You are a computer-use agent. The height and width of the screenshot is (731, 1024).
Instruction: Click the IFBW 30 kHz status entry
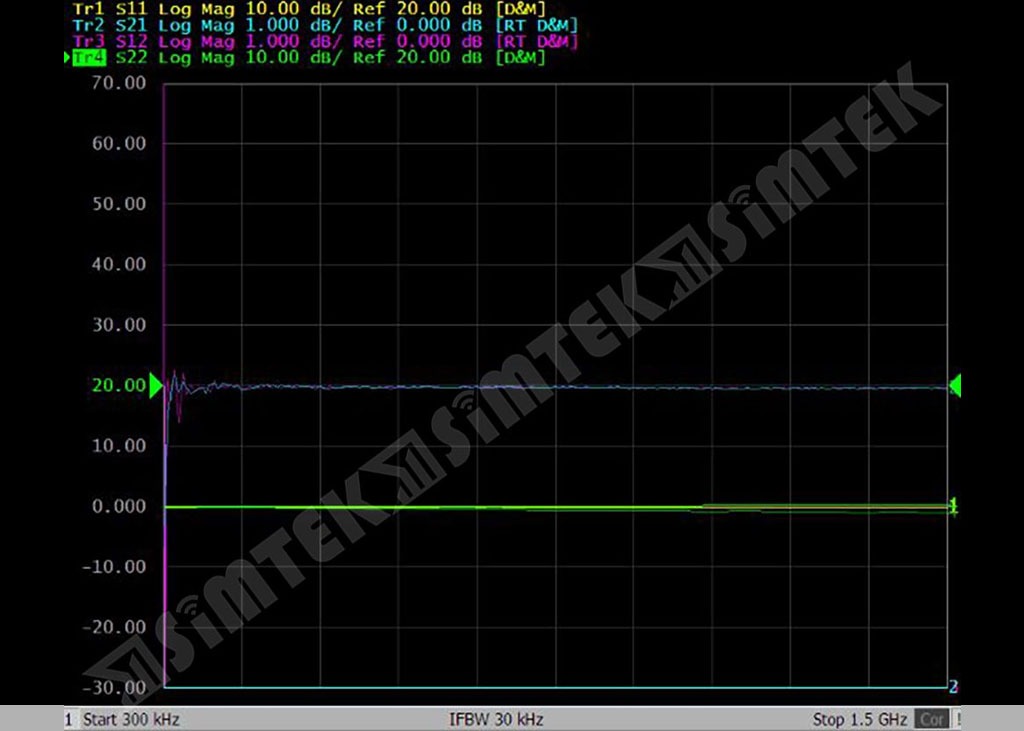pyautogui.click(x=496, y=719)
